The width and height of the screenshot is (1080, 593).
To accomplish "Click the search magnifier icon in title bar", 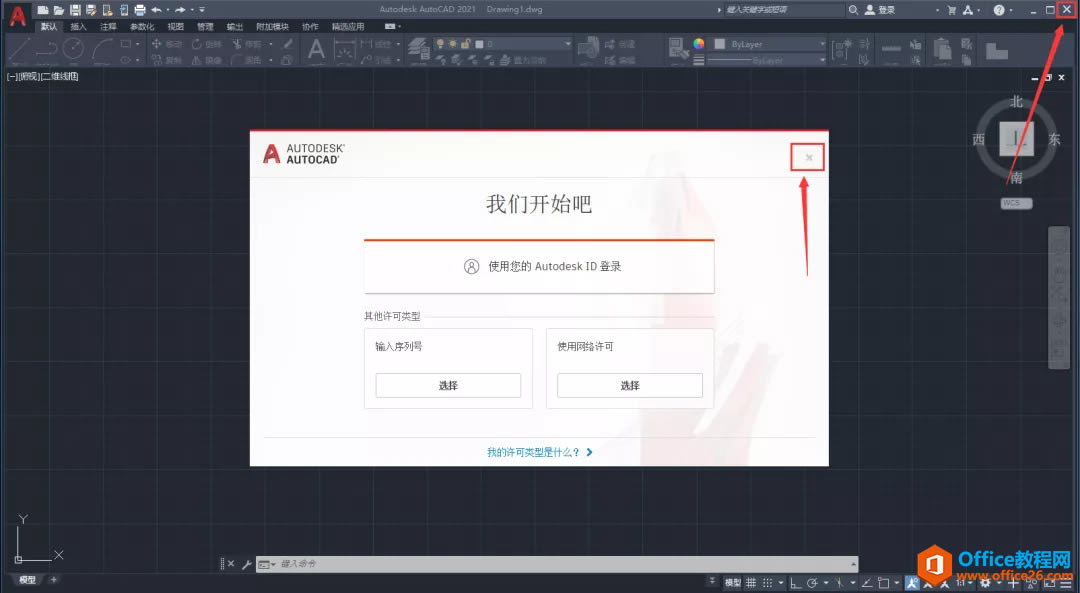I will click(853, 10).
